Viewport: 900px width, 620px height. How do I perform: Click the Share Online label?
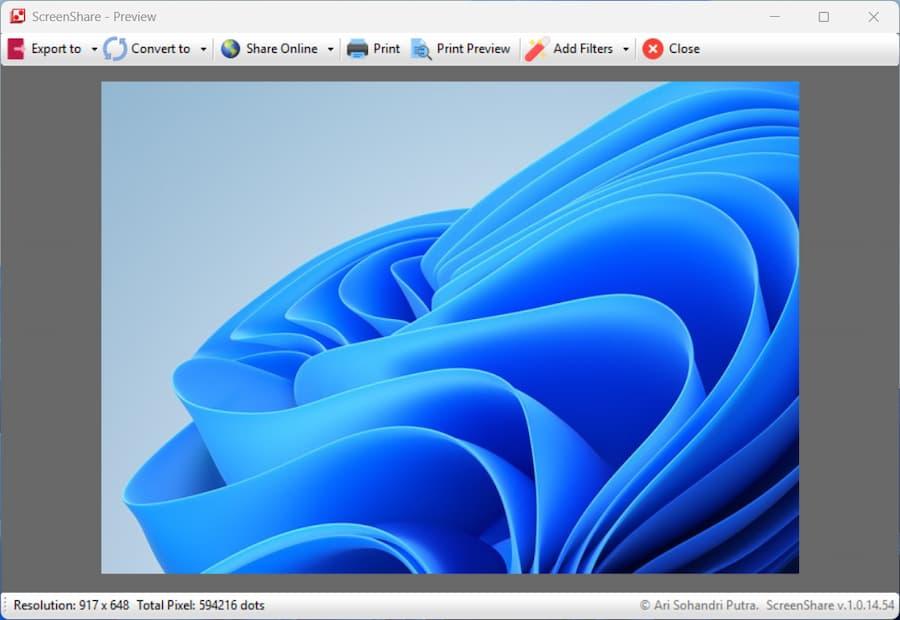click(282, 49)
